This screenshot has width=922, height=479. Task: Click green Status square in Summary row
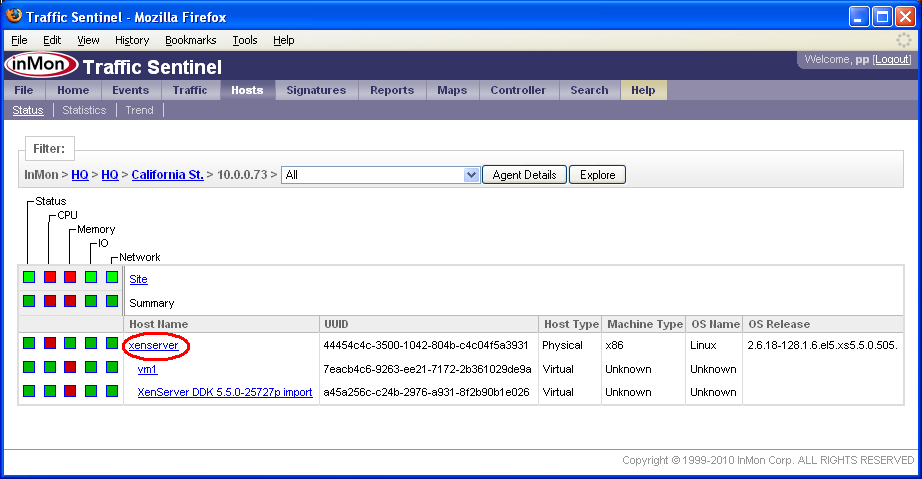point(29,300)
